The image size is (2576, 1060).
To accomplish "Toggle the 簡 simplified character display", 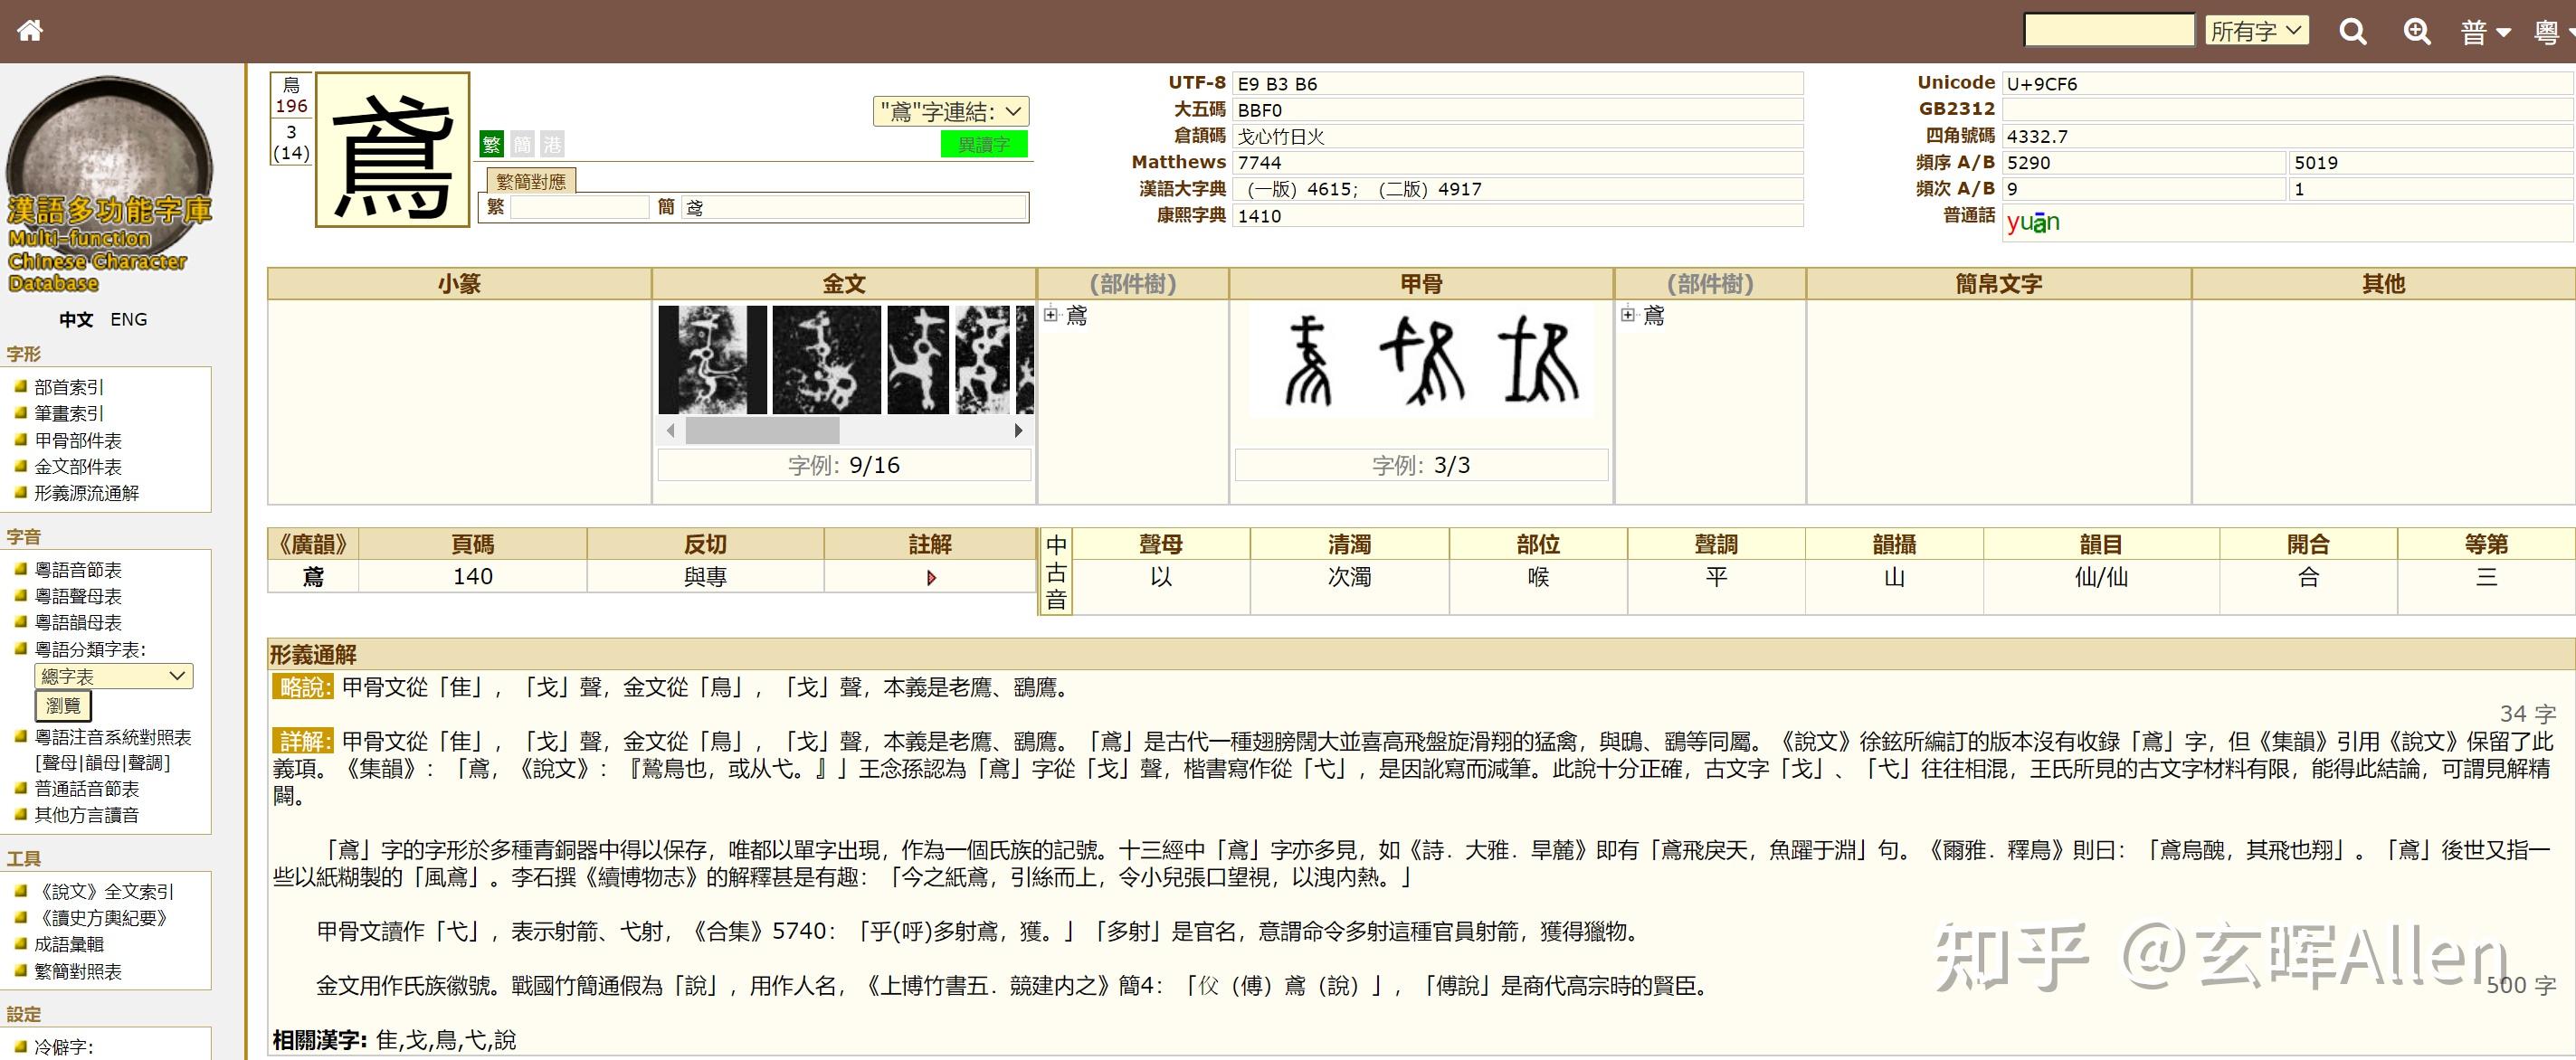I will pyautogui.click(x=522, y=143).
